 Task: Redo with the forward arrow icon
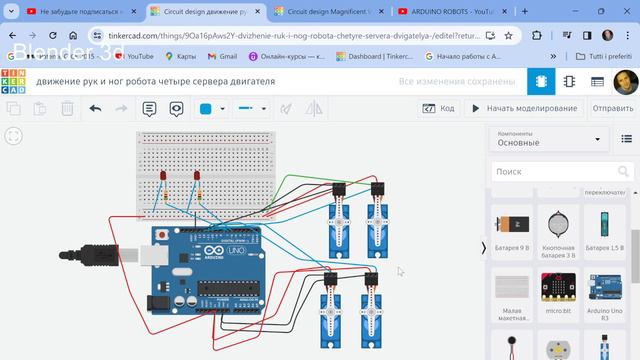[121, 109]
